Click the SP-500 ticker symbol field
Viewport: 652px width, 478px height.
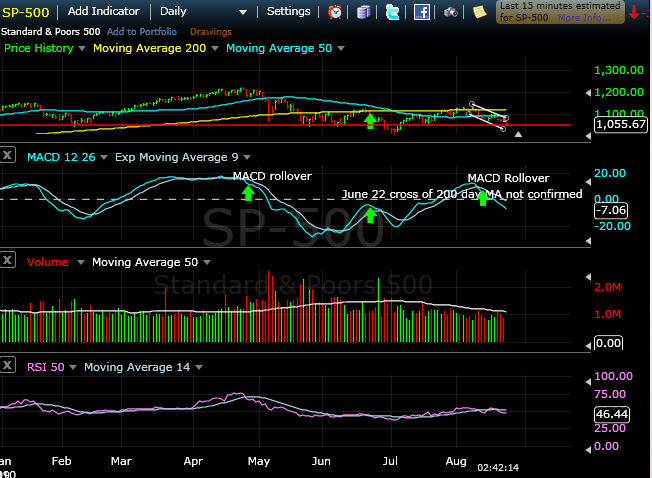pos(26,12)
